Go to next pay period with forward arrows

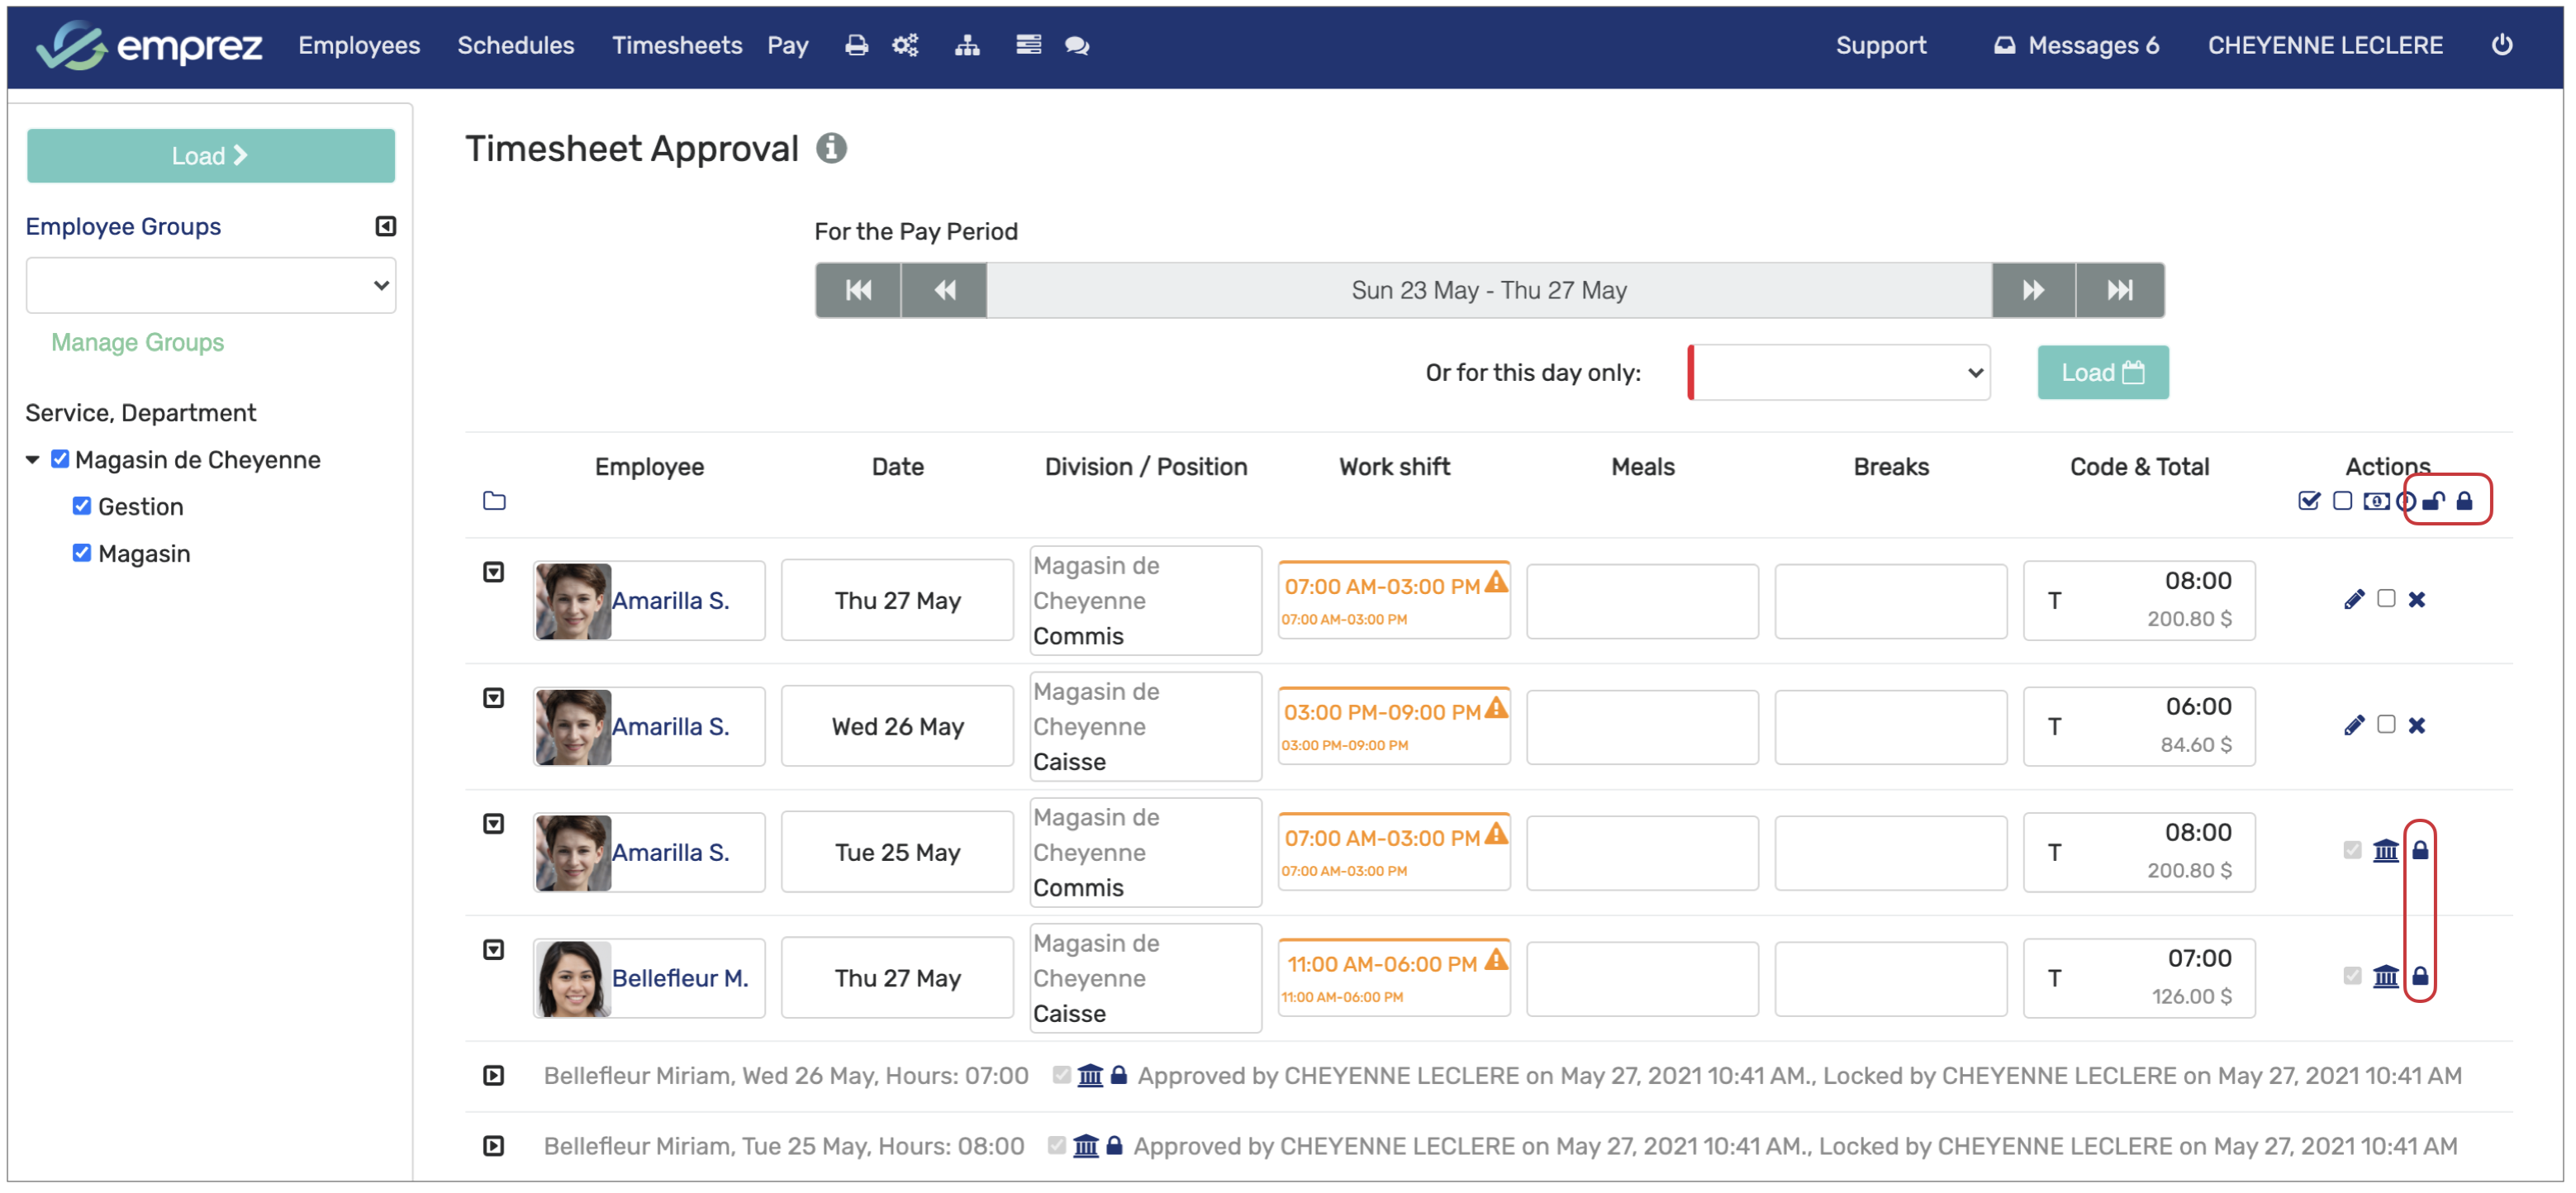click(x=2032, y=290)
